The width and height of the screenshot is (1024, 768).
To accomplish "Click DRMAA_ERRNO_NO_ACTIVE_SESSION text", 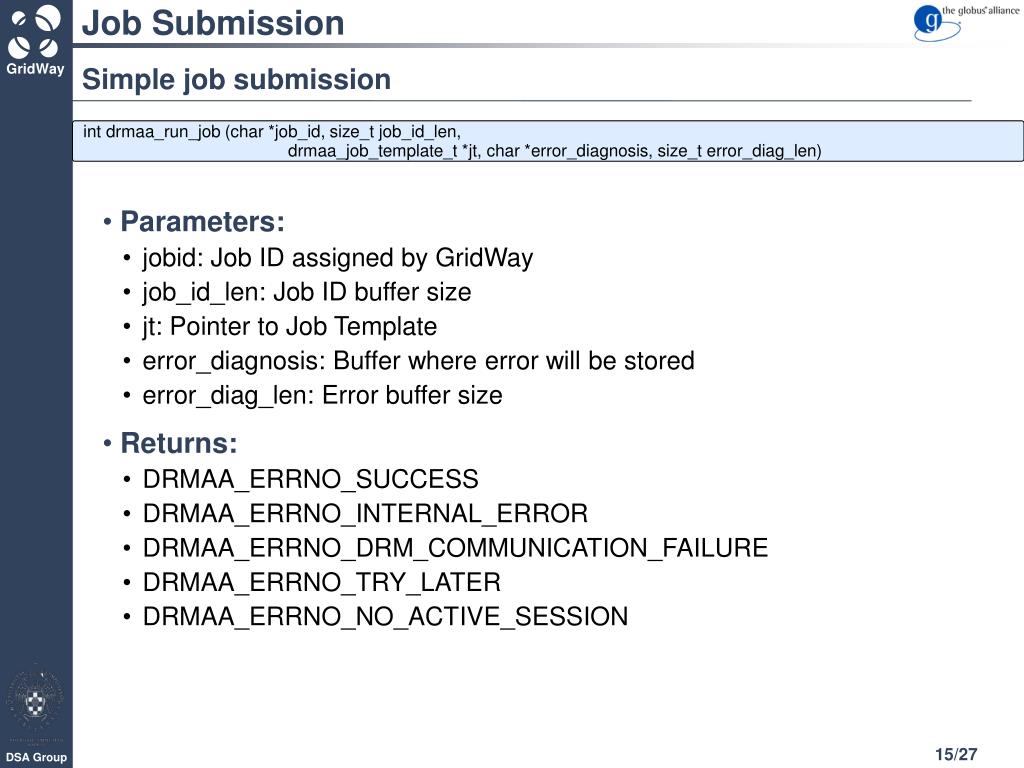I will pyautogui.click(x=385, y=616).
